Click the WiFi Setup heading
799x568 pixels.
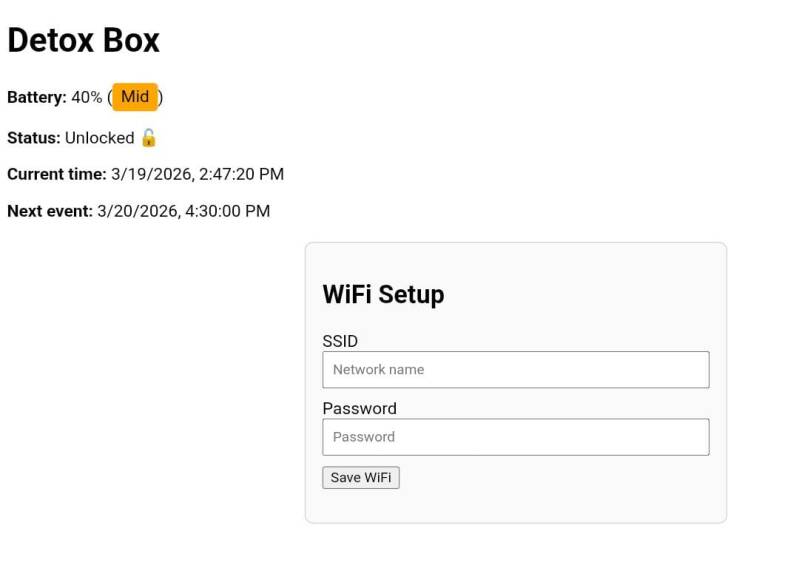tap(383, 294)
